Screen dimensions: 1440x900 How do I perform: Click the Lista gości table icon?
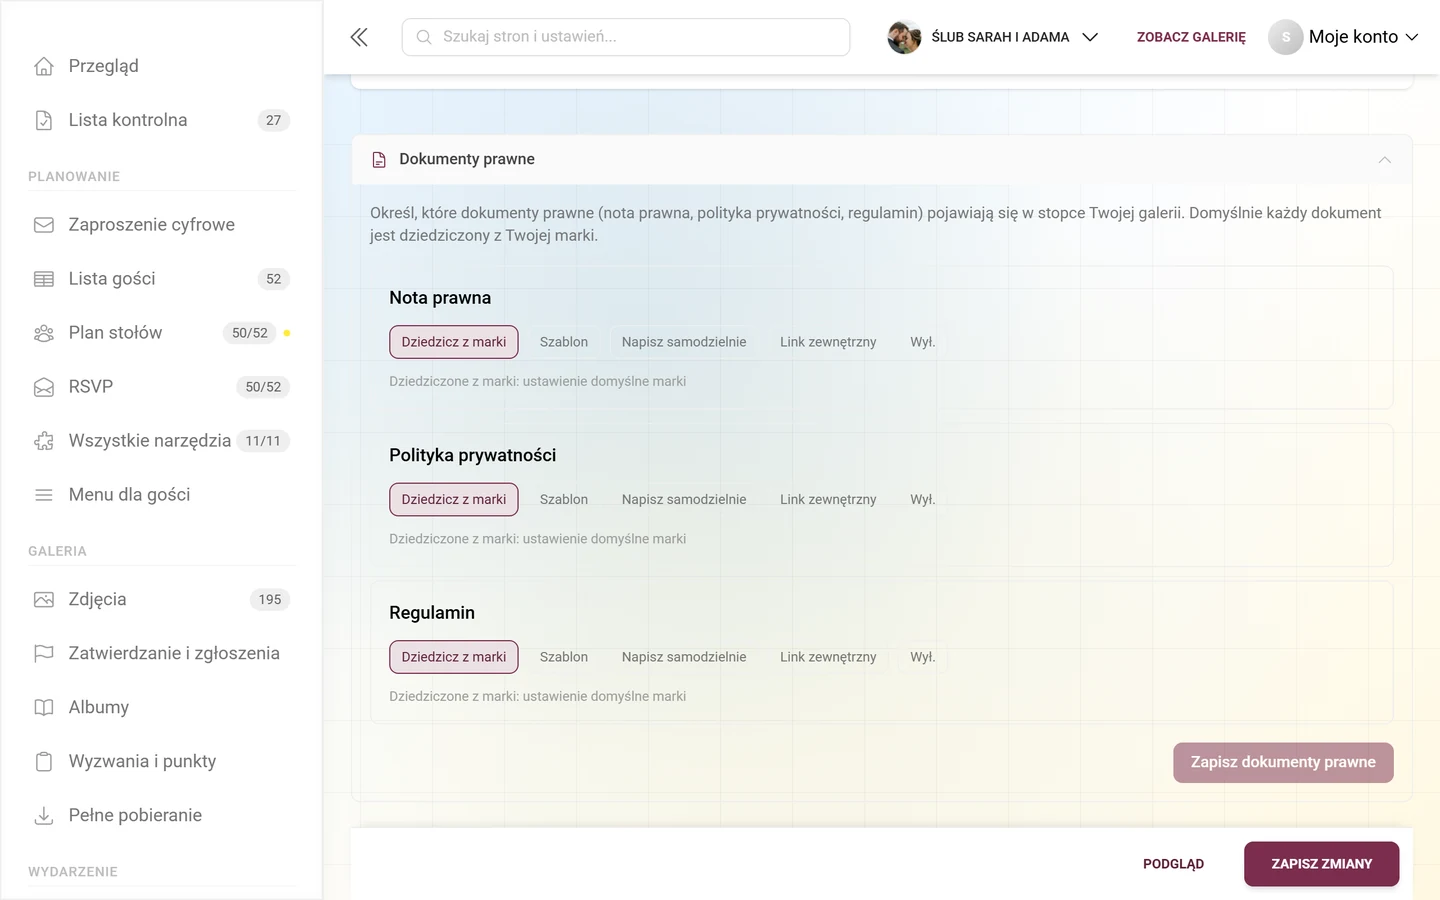[44, 279]
